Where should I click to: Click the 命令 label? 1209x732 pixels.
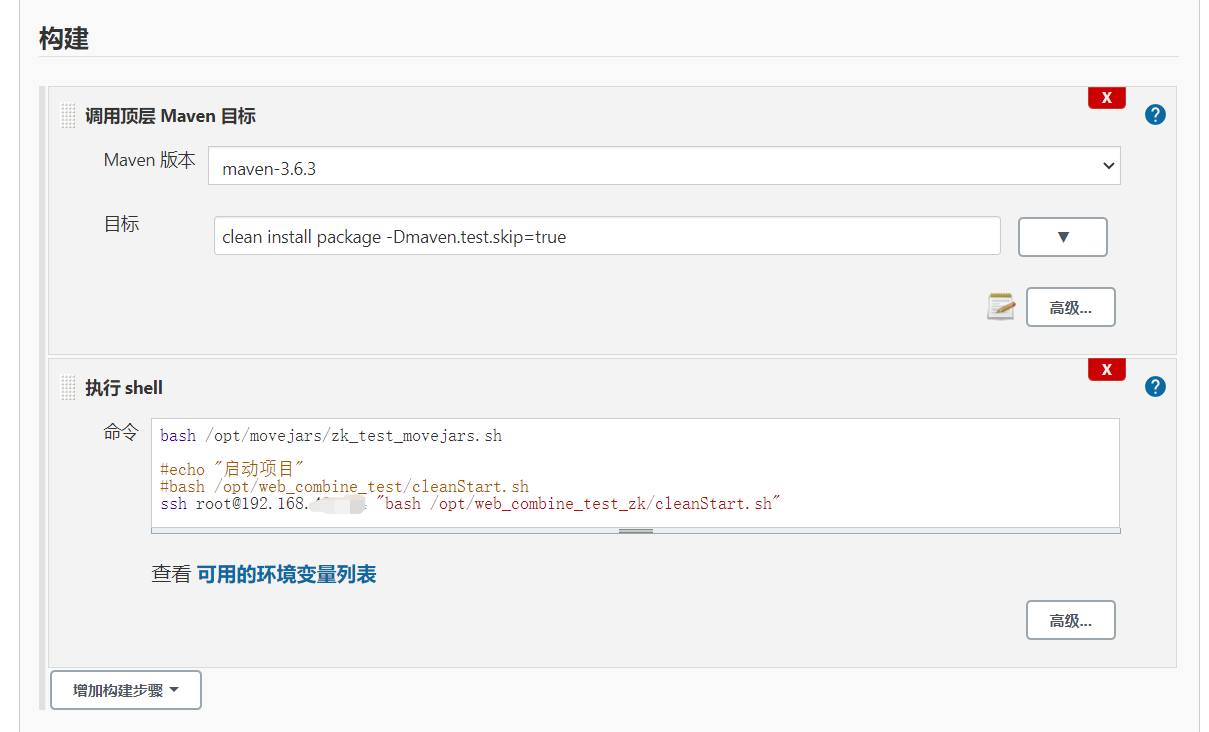(122, 432)
